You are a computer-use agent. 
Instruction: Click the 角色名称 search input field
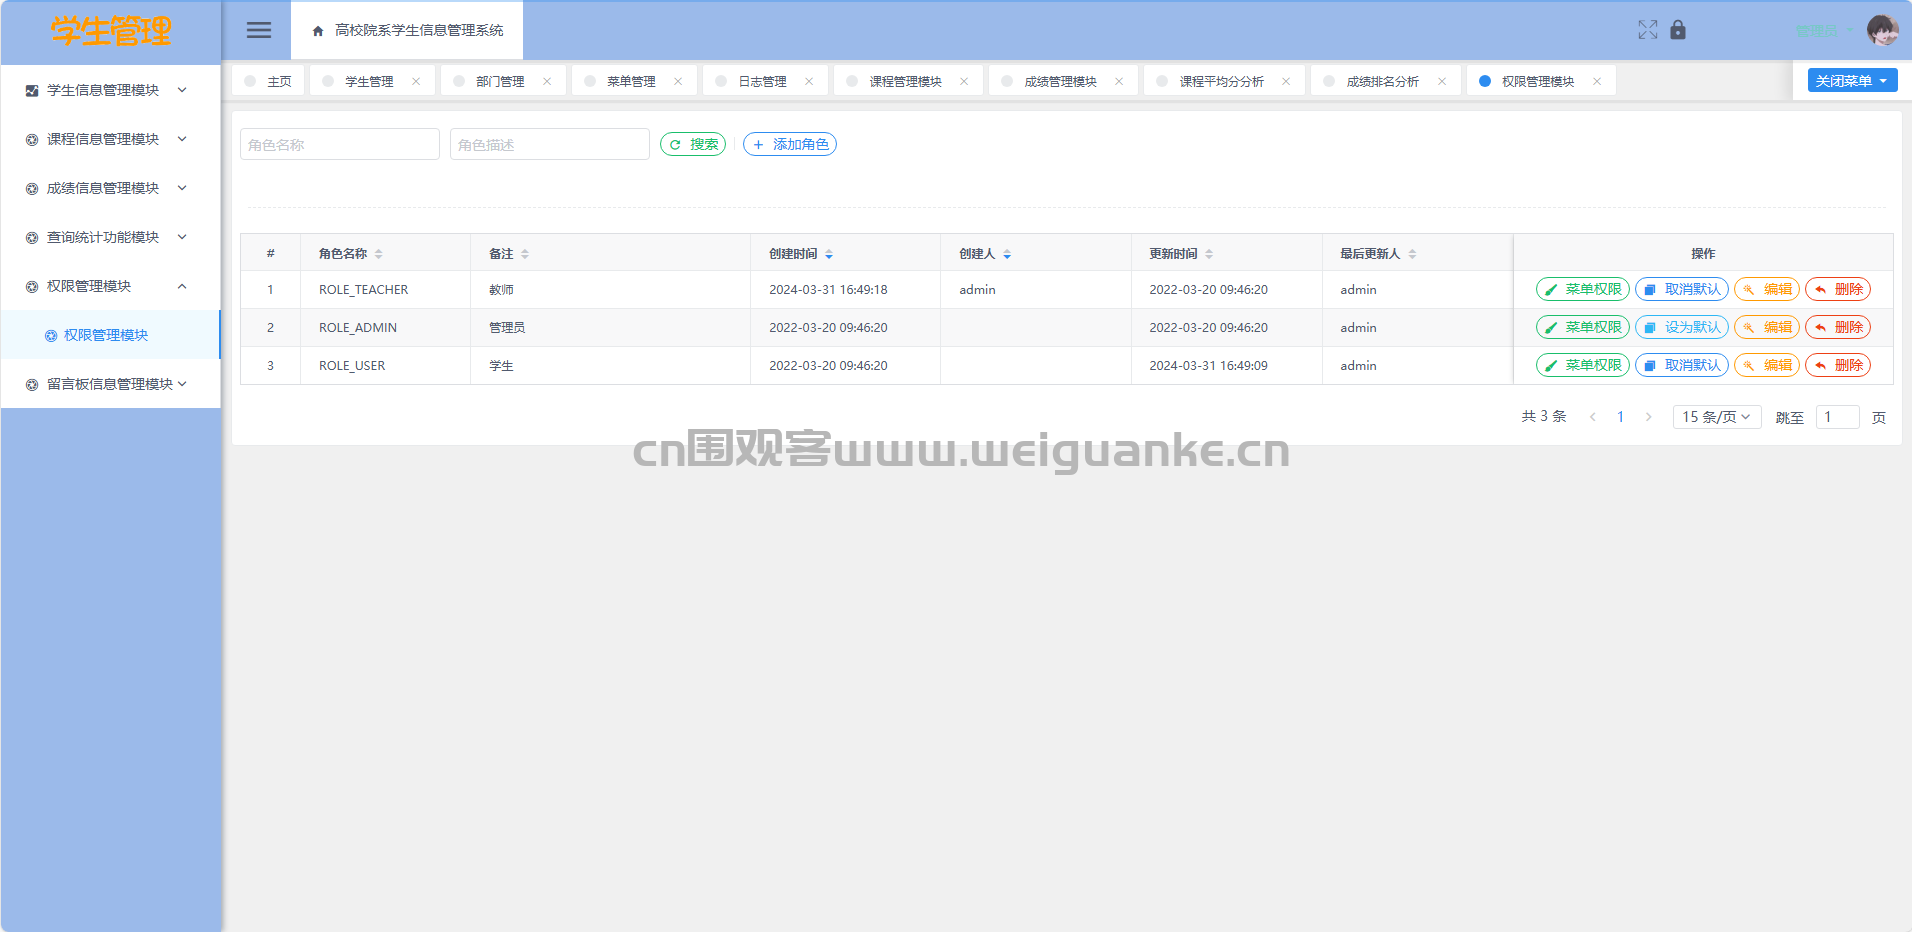[x=340, y=145]
